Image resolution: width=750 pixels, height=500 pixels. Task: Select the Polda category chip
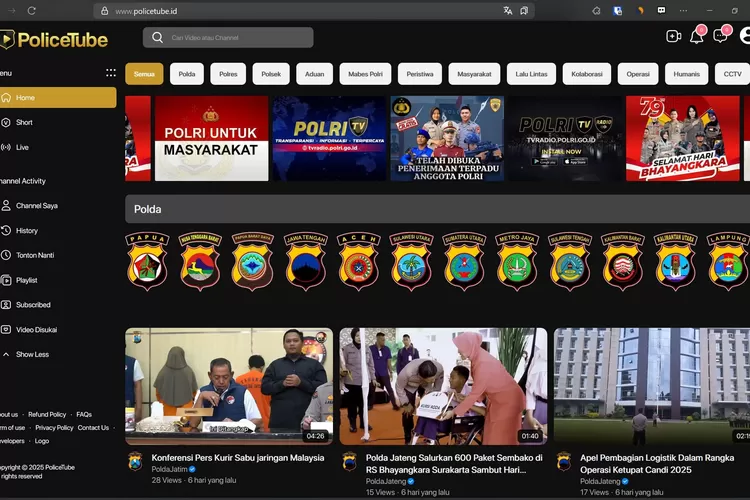coord(186,74)
